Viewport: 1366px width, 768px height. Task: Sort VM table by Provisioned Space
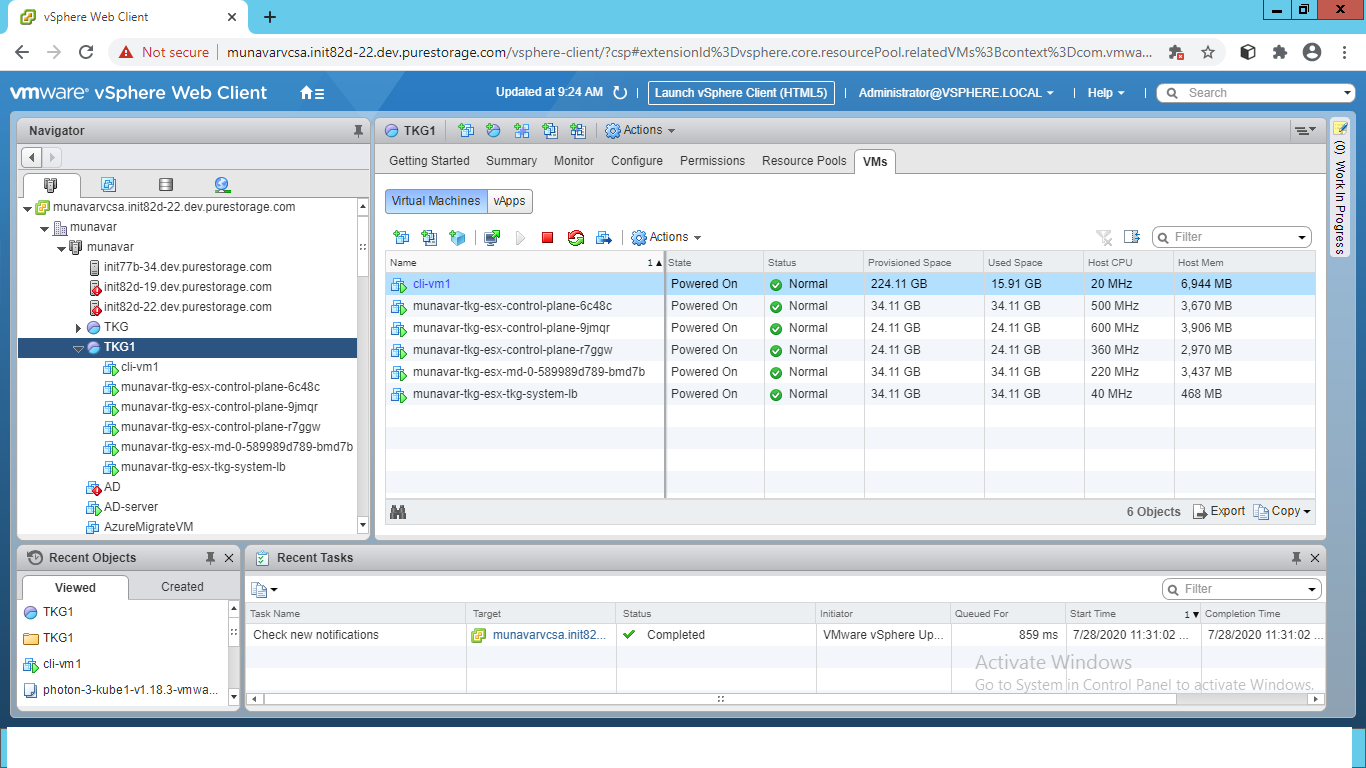coord(923,263)
